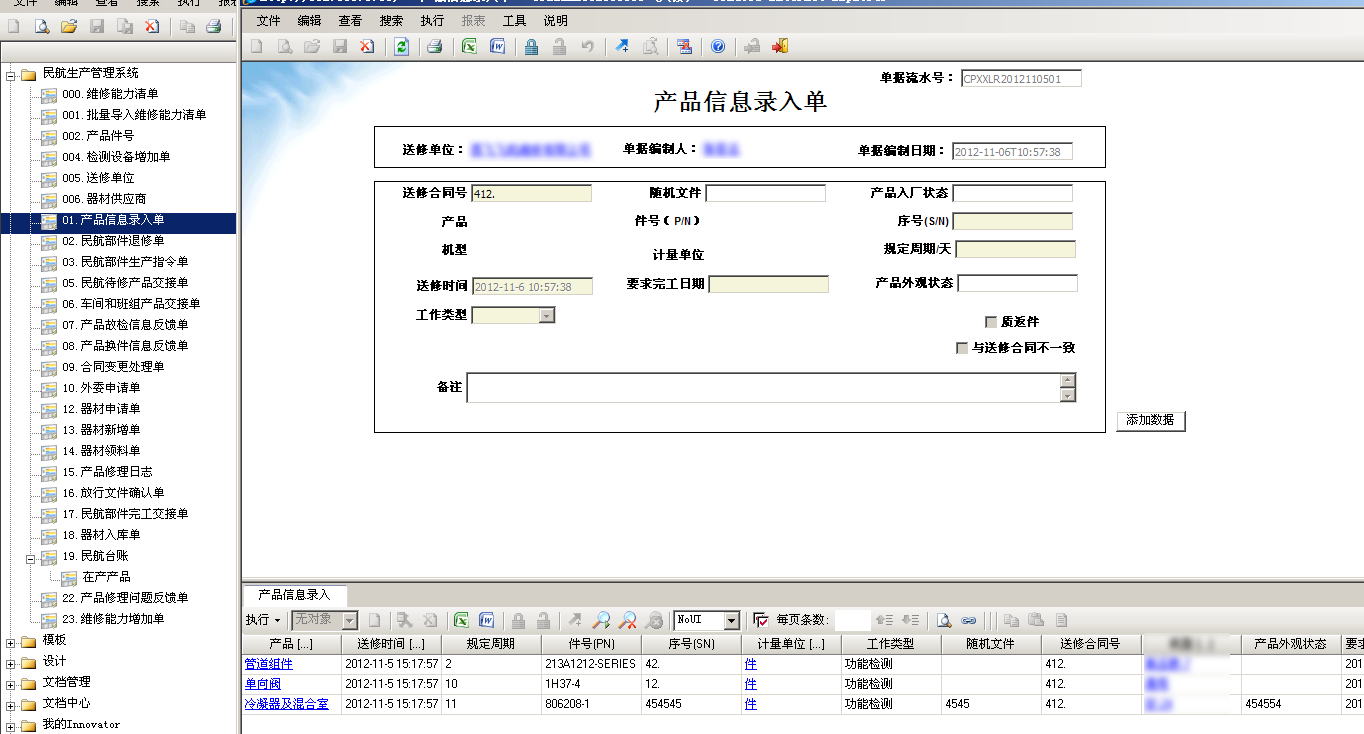Click the 备注 text area
The width and height of the screenshot is (1364, 734).
(x=763, y=387)
